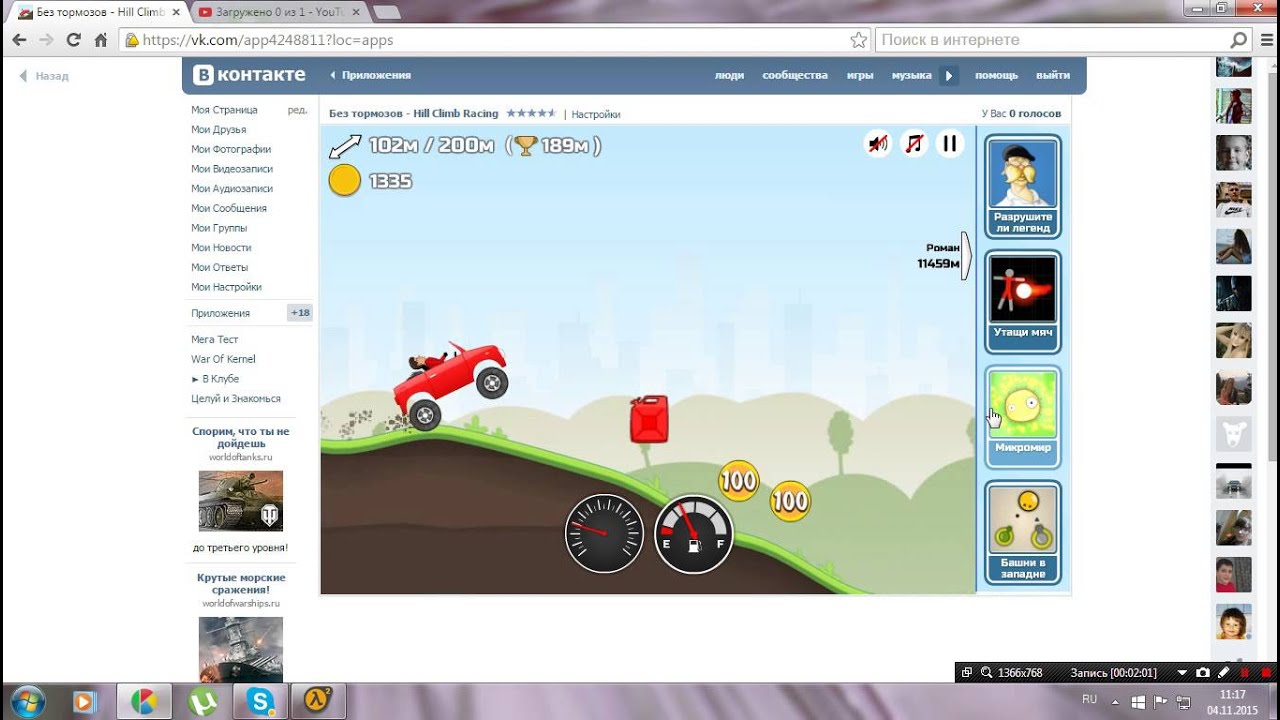The width and height of the screenshot is (1280, 720).
Task: Open Моя Страница in sidebar
Action: pyautogui.click(x=224, y=110)
